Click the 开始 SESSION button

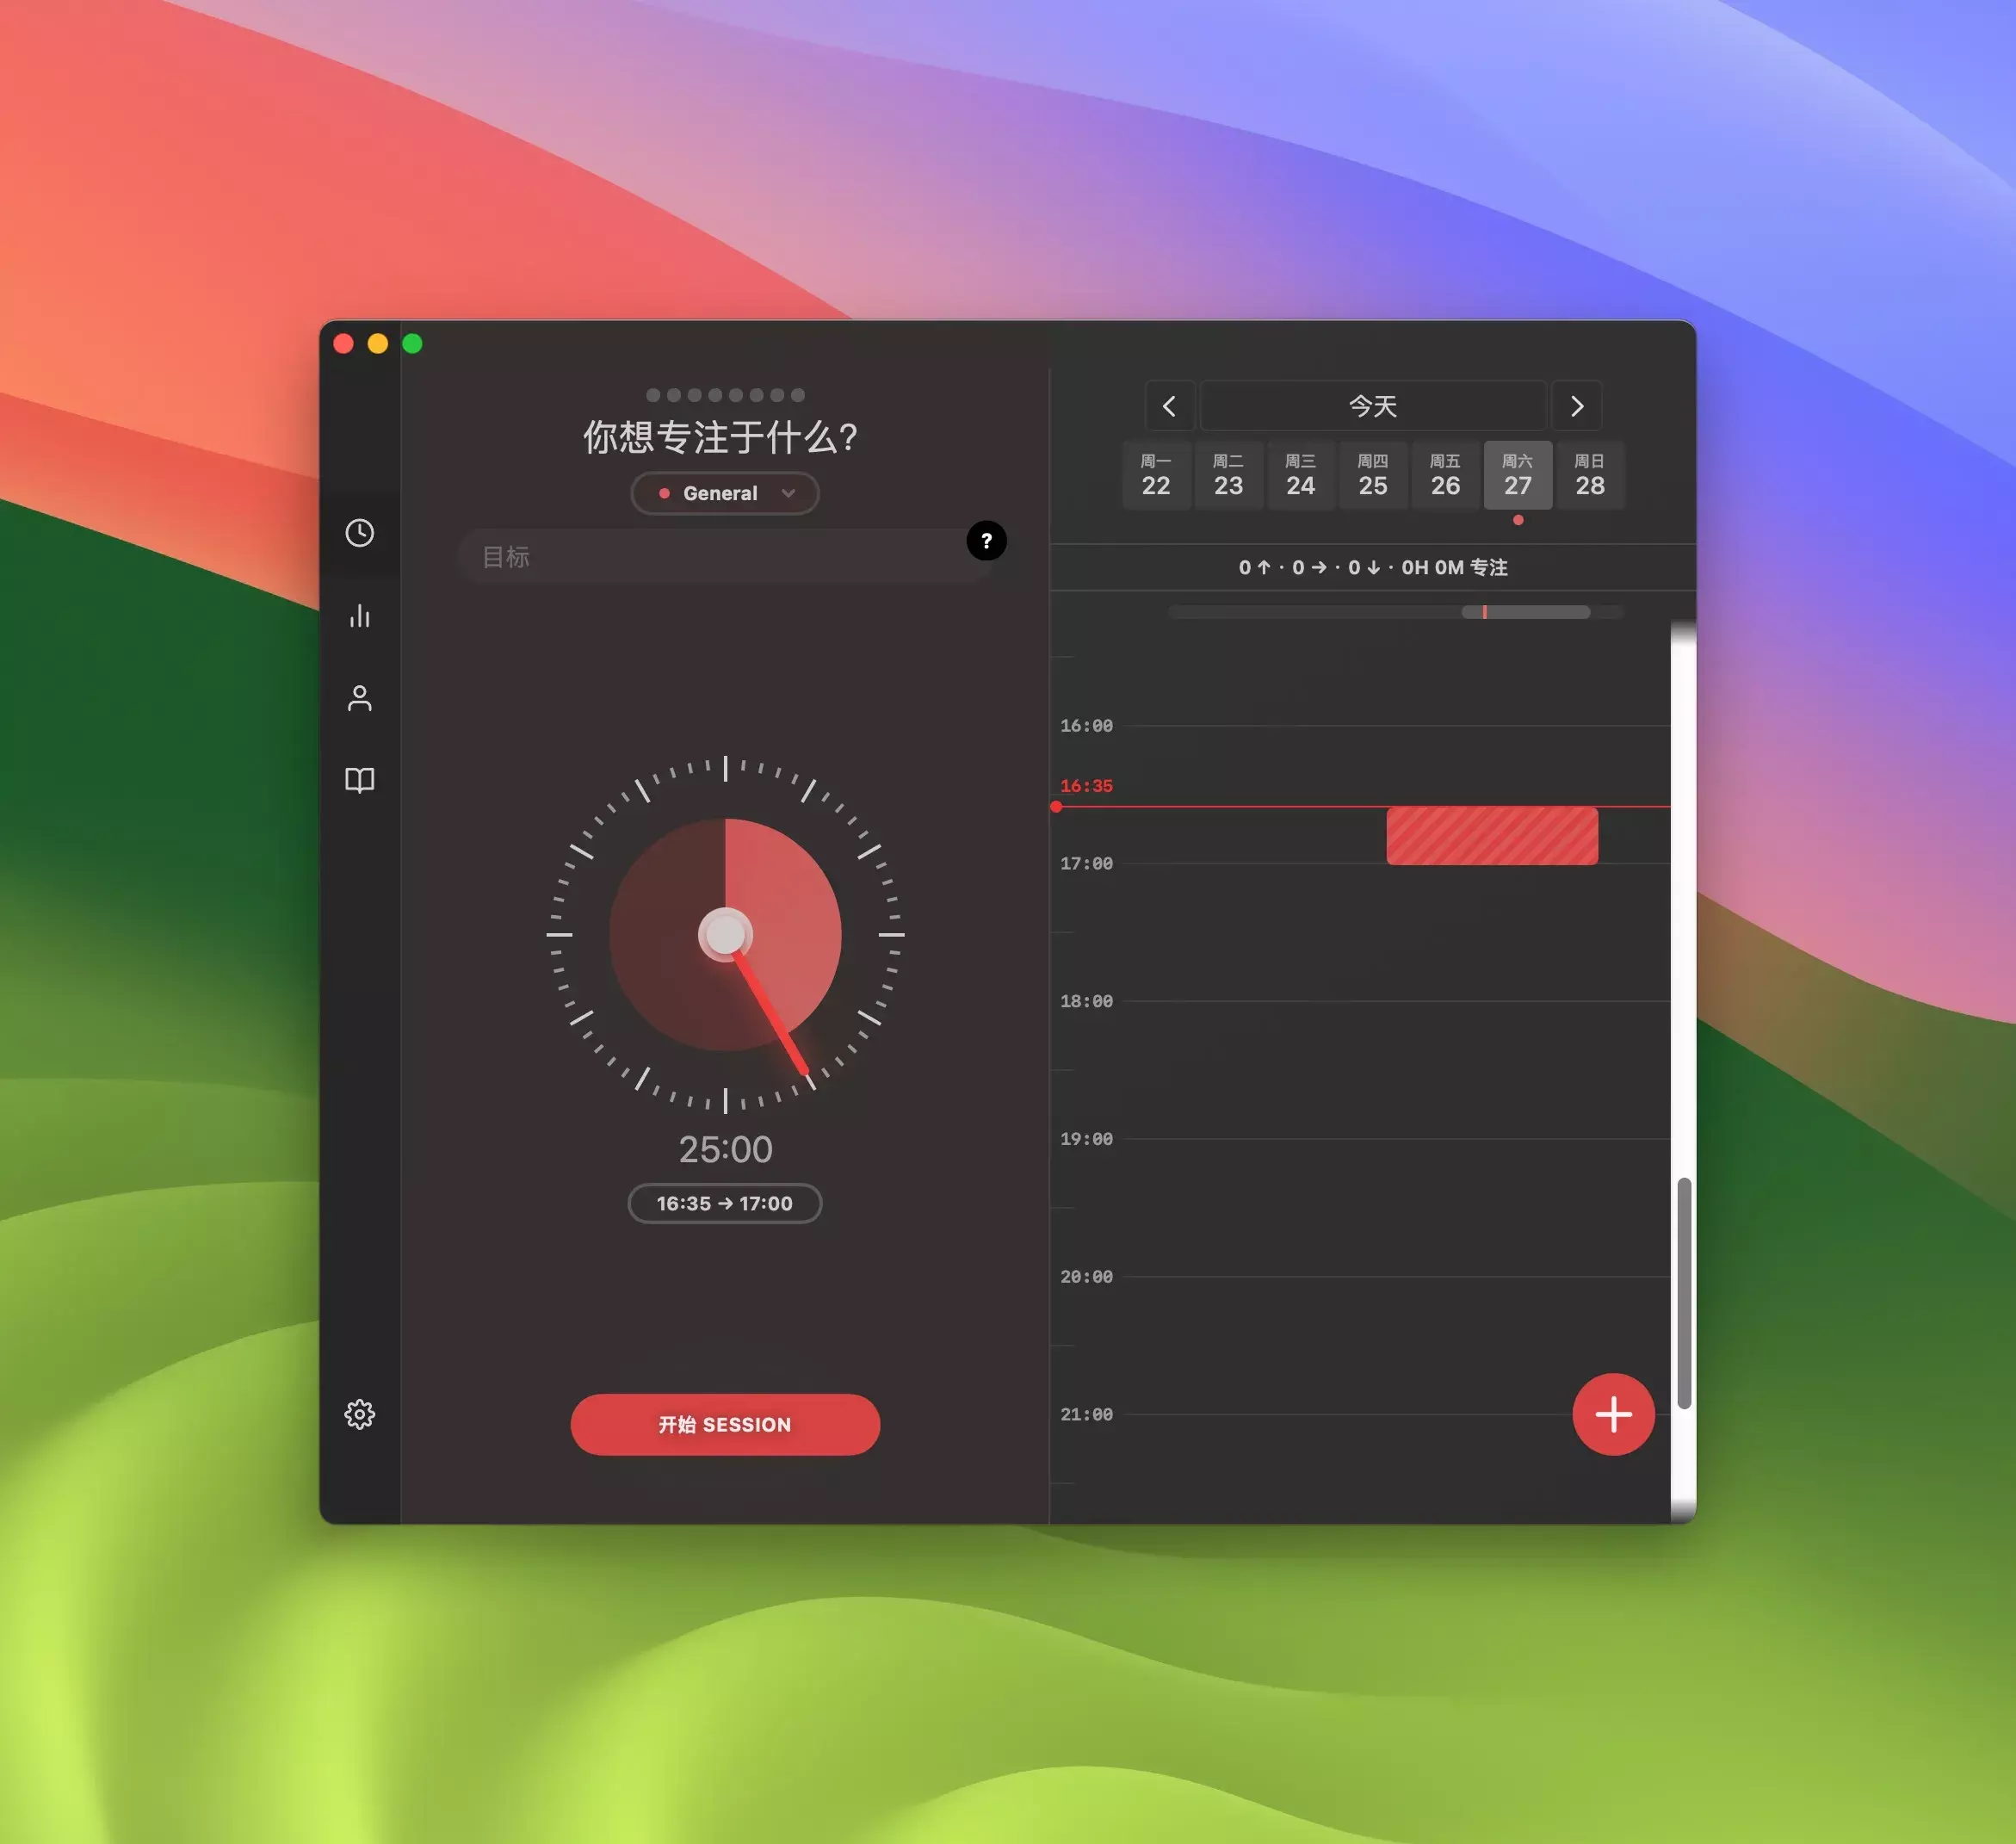[724, 1424]
